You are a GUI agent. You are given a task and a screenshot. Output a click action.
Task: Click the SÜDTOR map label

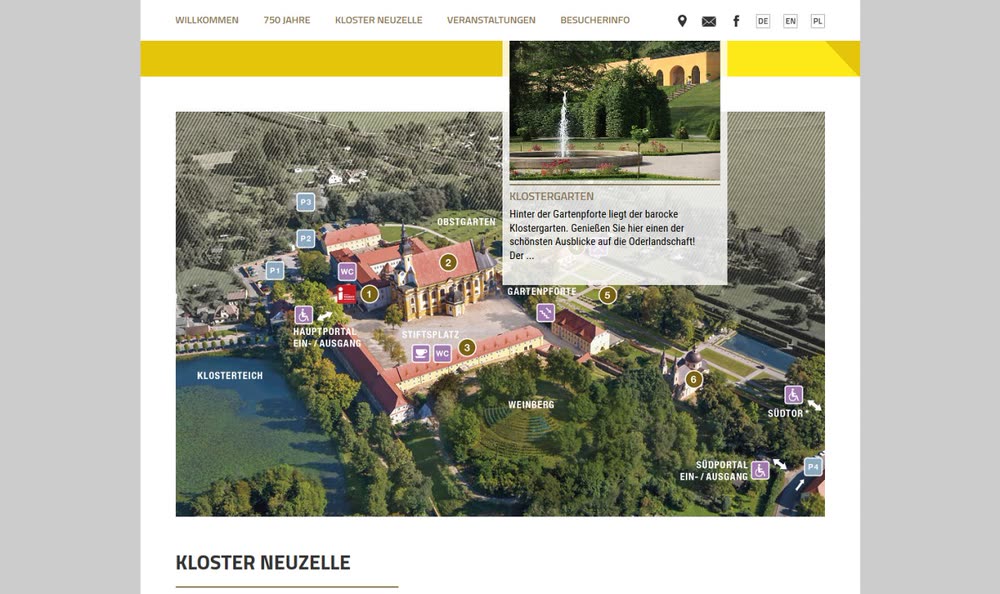click(x=785, y=413)
